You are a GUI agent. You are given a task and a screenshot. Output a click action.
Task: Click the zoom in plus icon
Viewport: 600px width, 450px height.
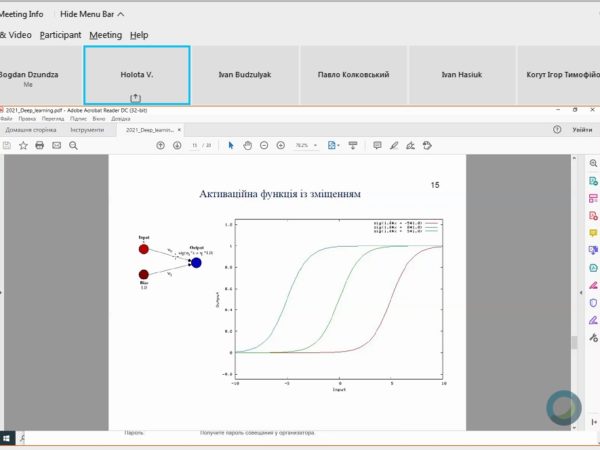[282, 145]
